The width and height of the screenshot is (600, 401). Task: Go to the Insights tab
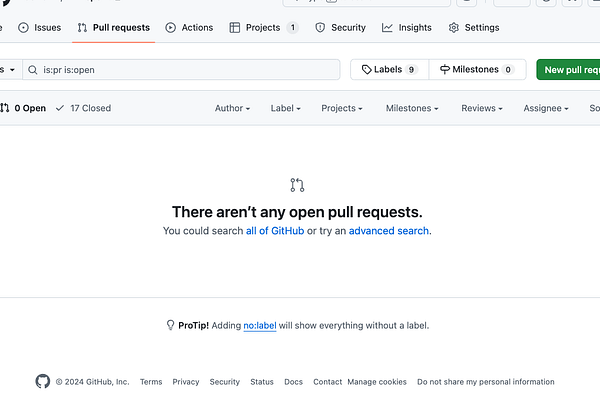[407, 28]
